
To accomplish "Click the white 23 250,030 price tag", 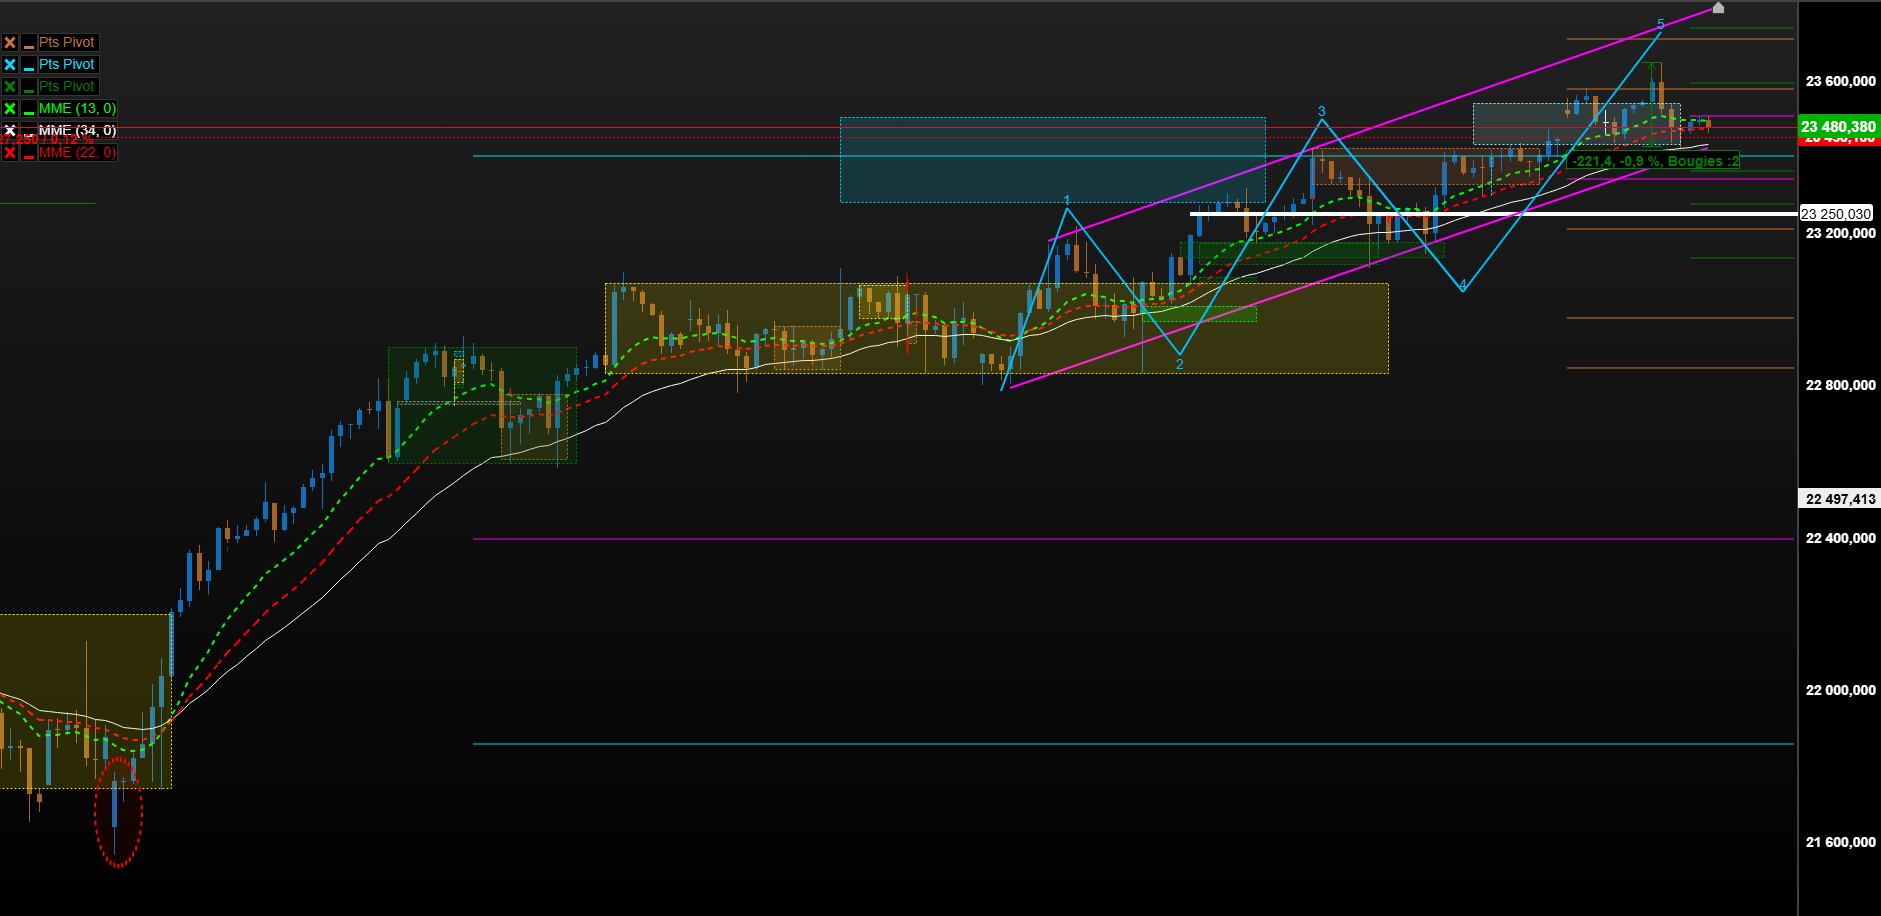I will pyautogui.click(x=1836, y=214).
